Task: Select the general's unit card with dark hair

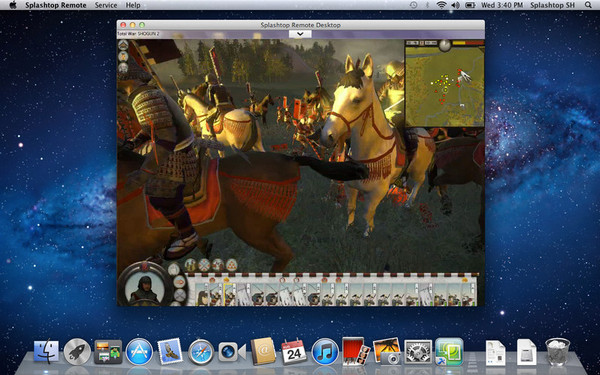Action: 202,294
